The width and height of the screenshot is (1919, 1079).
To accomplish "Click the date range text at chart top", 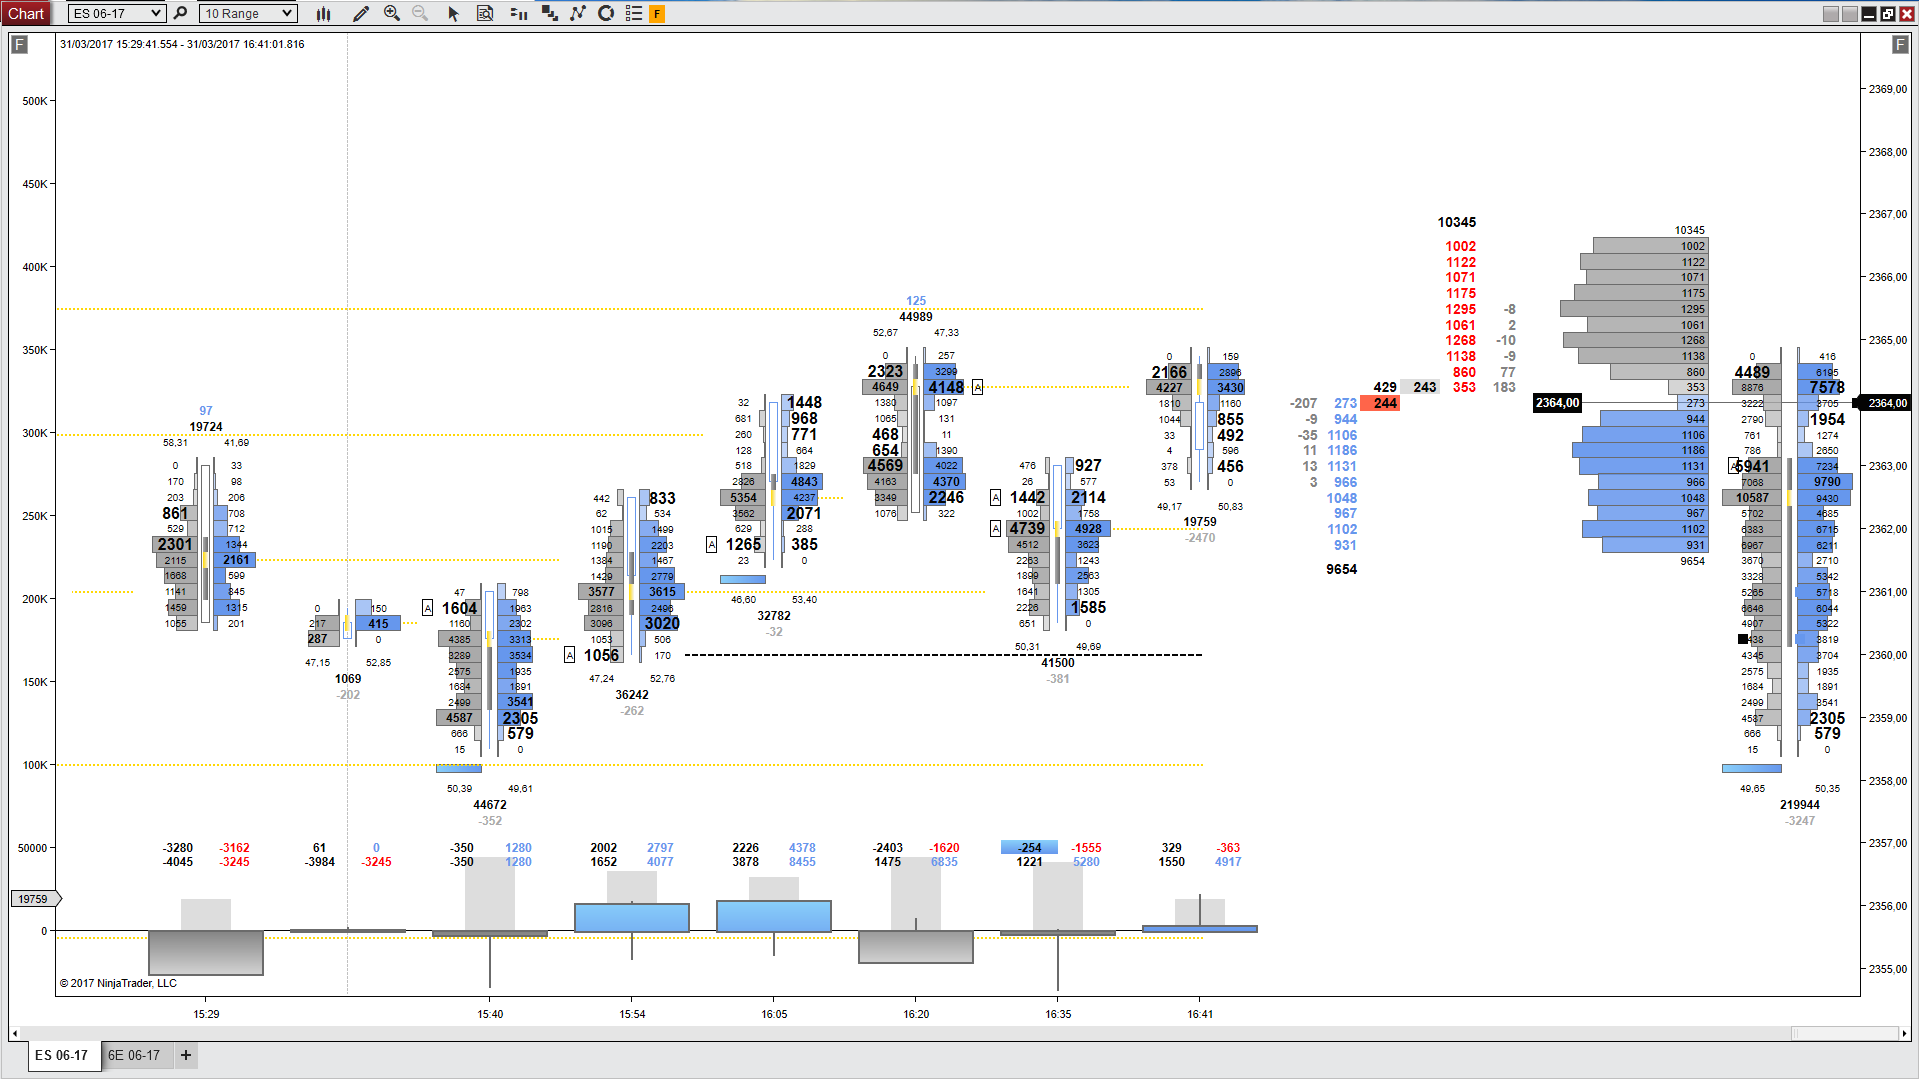I will tap(182, 44).
